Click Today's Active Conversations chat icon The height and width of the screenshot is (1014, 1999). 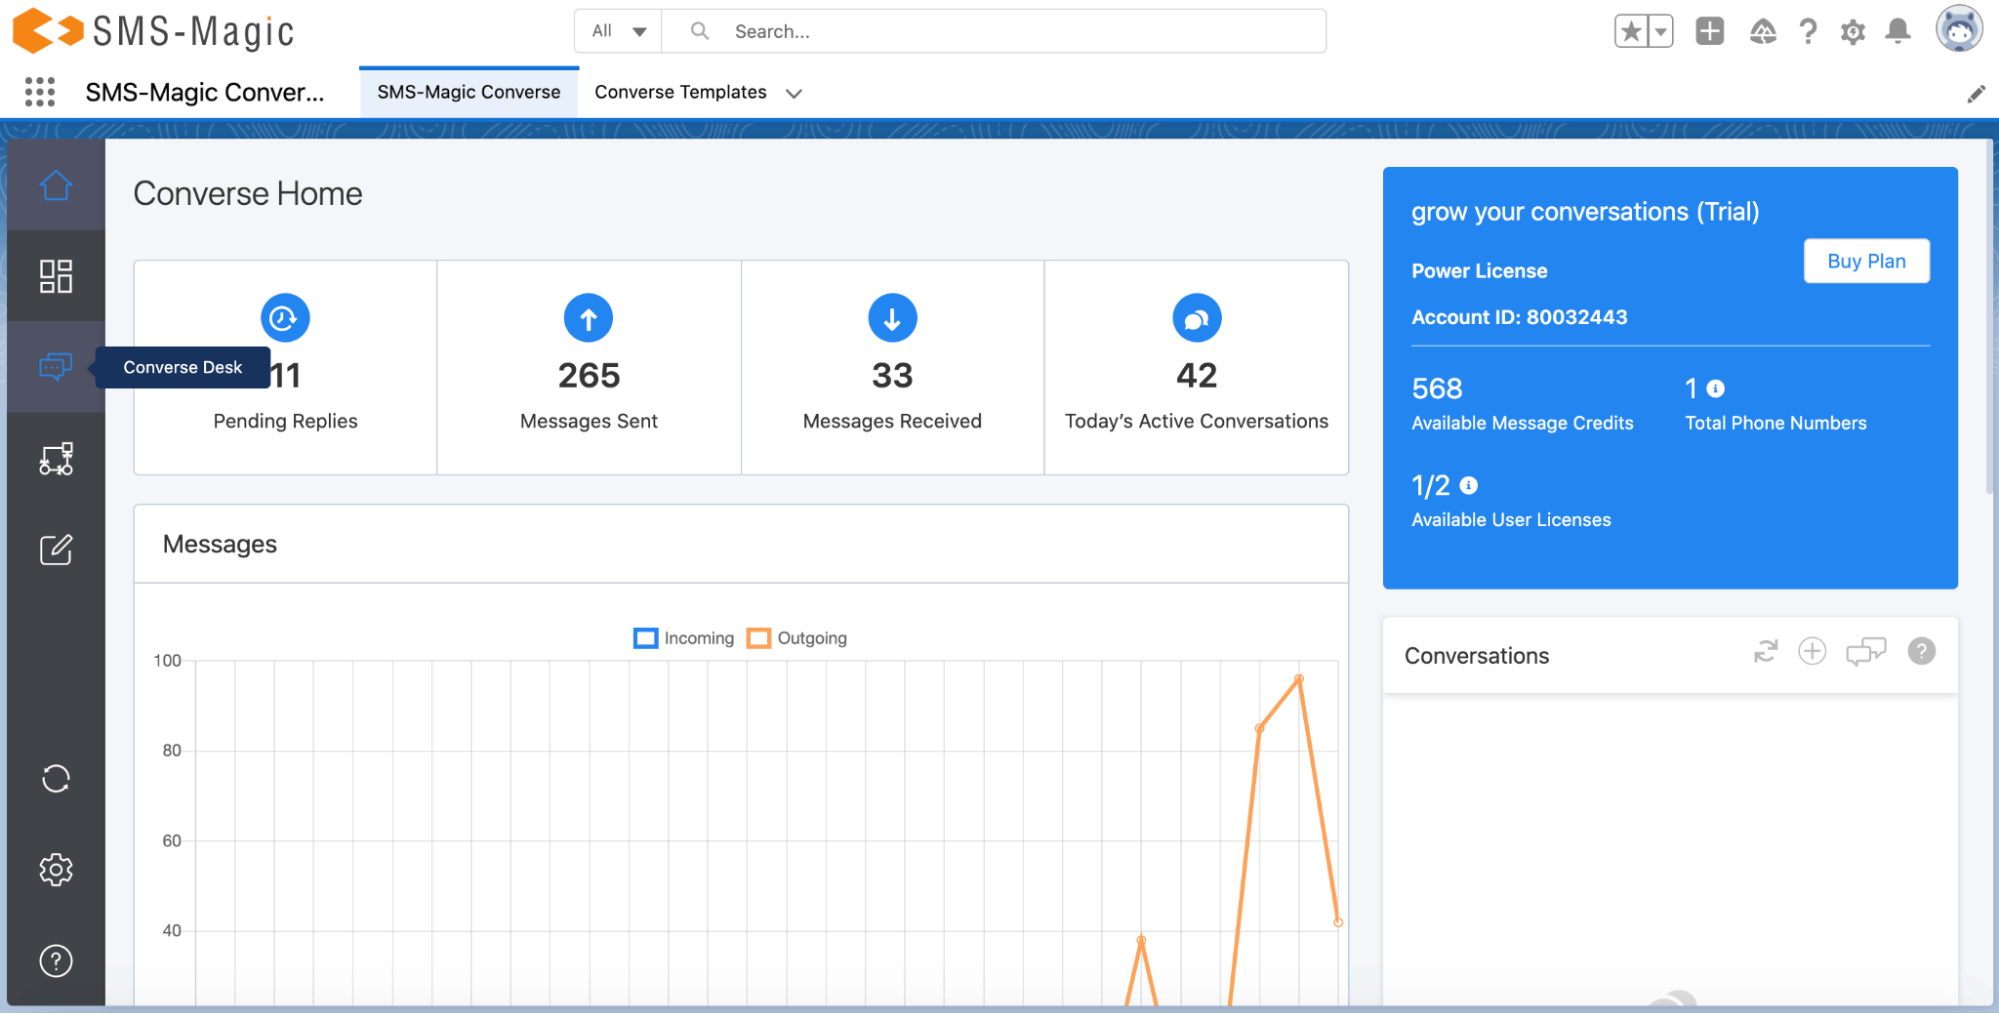pos(1196,318)
